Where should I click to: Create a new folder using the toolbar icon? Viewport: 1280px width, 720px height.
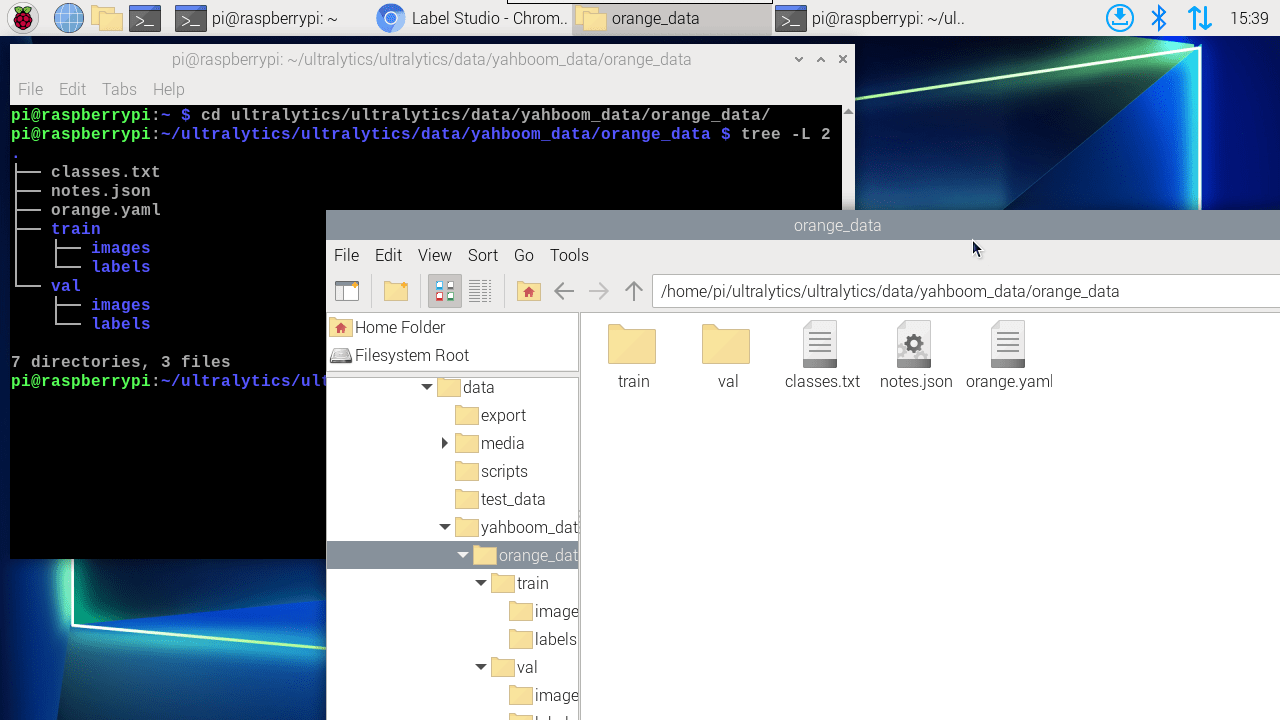[x=396, y=291]
